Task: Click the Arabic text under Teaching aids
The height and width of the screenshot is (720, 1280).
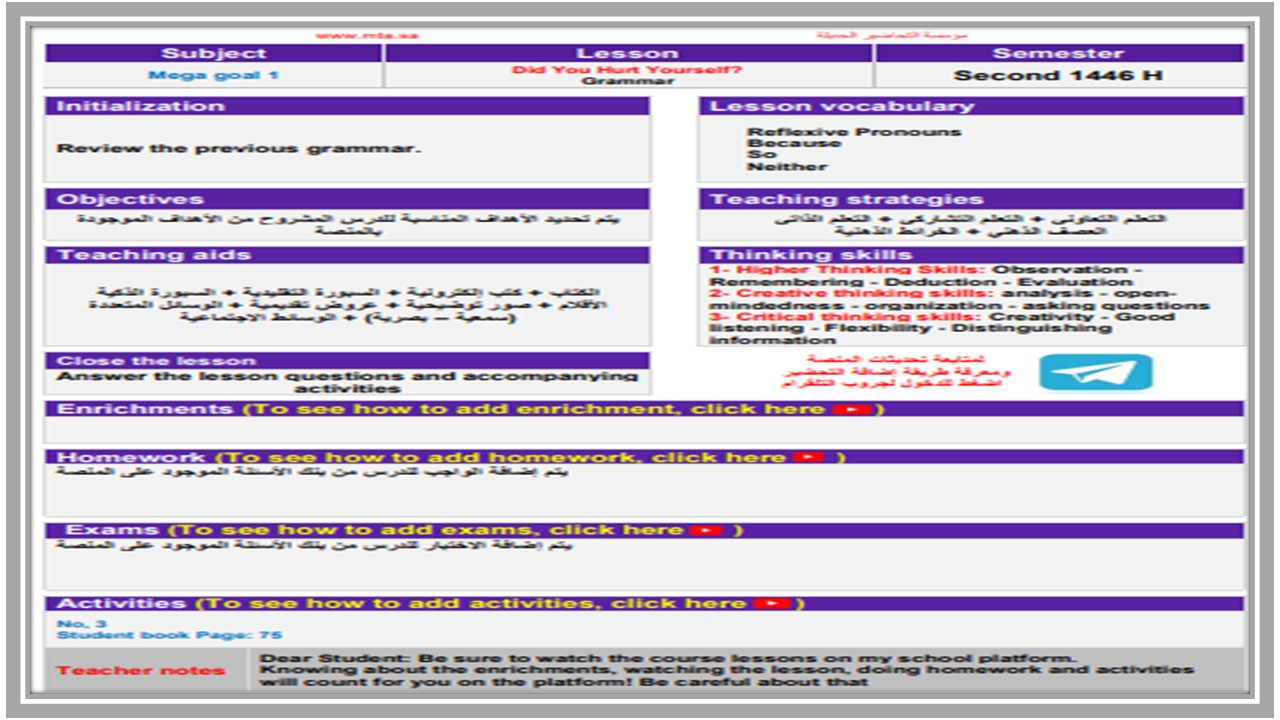Action: pos(348,304)
